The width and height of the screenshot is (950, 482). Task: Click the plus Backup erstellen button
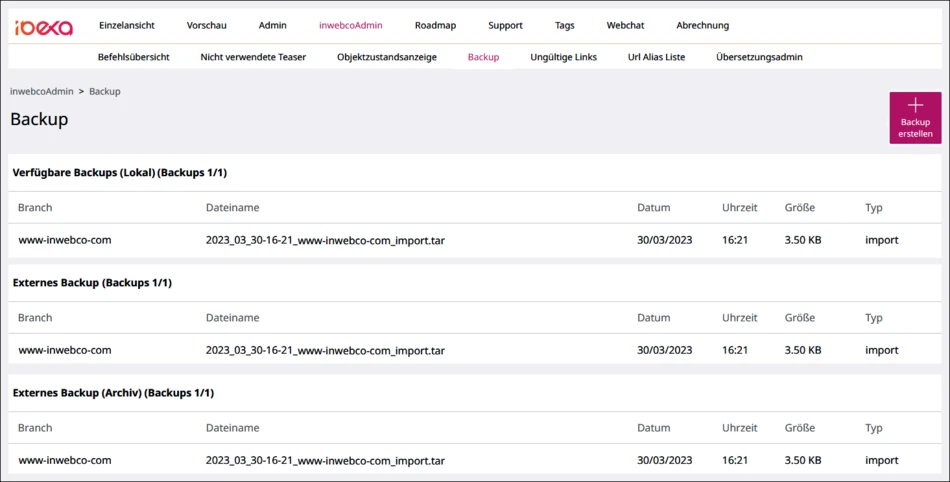(915, 118)
